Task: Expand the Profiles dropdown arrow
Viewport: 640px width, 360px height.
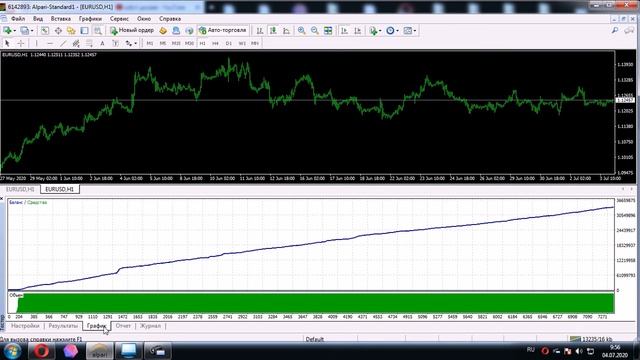Action: 32,31
